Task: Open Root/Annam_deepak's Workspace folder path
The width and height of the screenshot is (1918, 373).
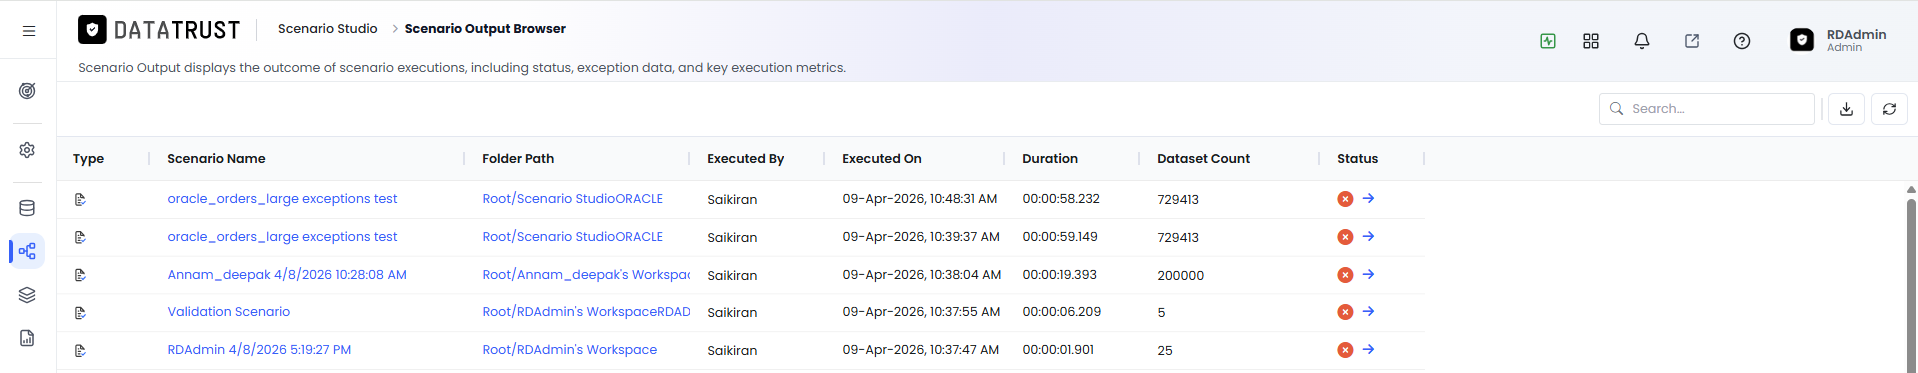Action: pos(586,275)
